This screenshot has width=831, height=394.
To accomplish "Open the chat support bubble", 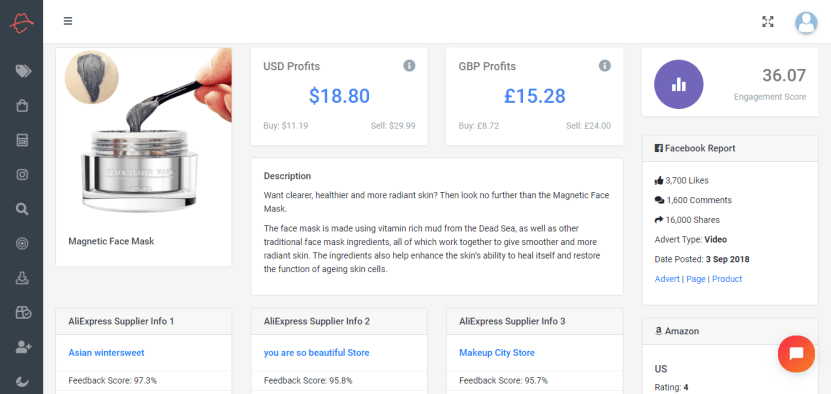I will [x=796, y=354].
